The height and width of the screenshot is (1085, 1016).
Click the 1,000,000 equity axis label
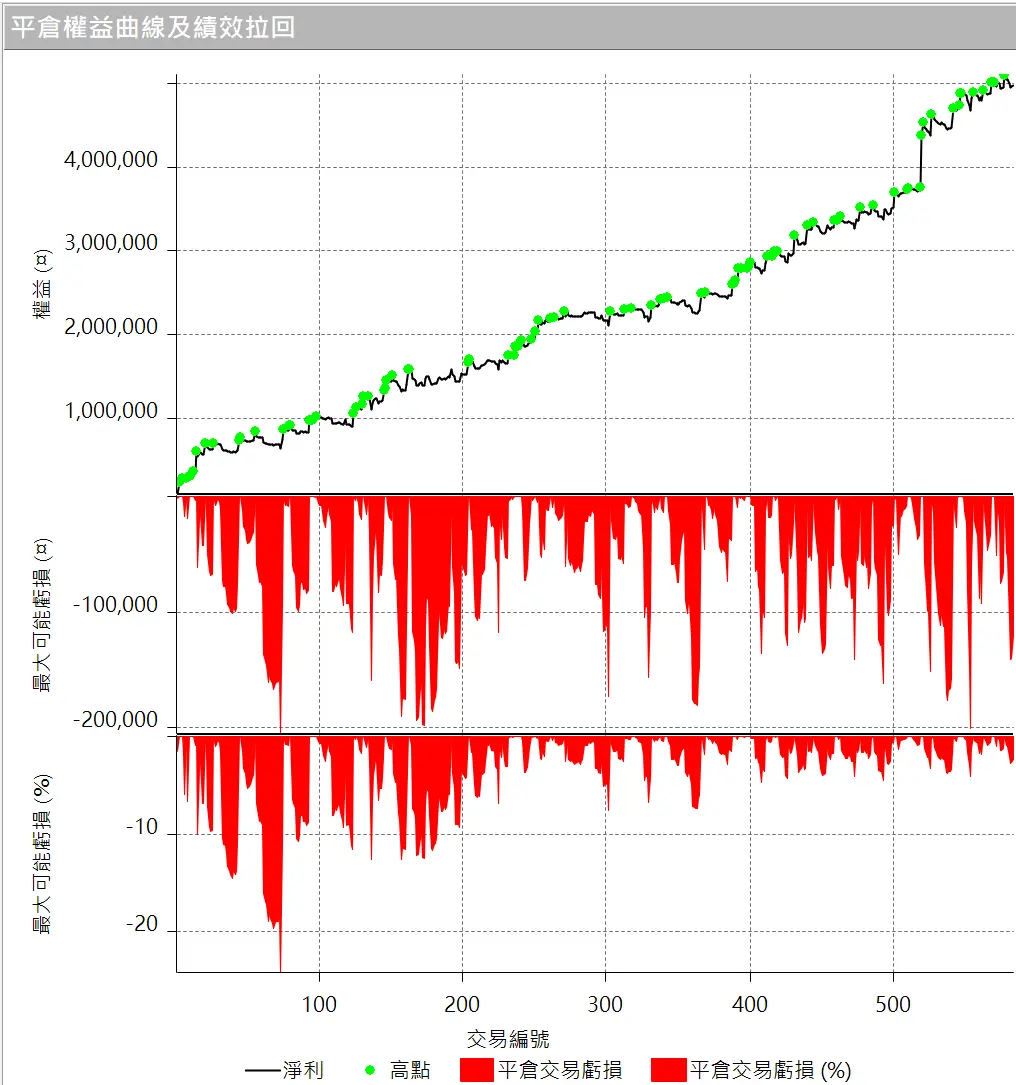coord(110,411)
